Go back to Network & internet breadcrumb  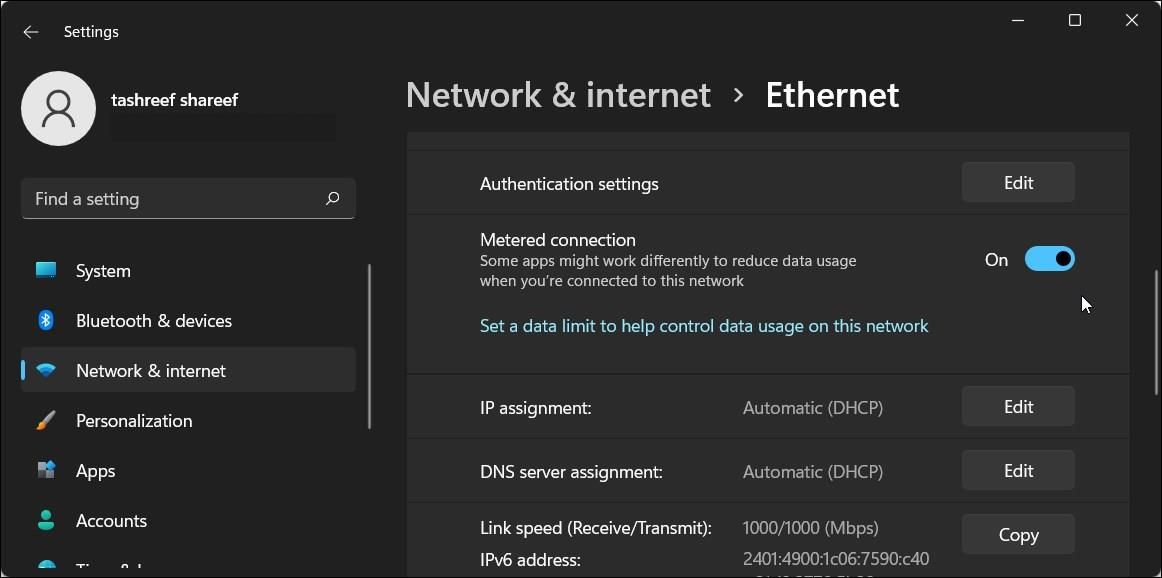tap(558, 95)
